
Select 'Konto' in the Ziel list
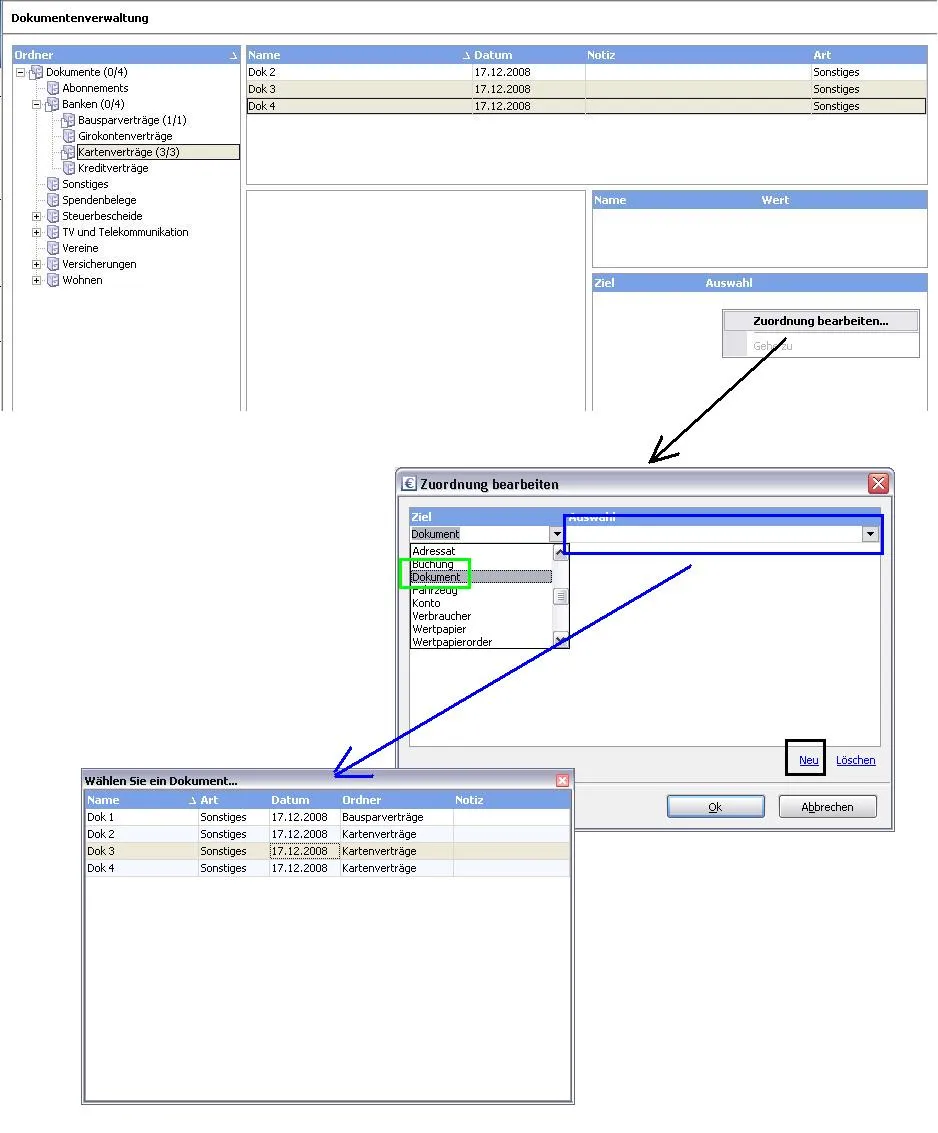tap(426, 603)
